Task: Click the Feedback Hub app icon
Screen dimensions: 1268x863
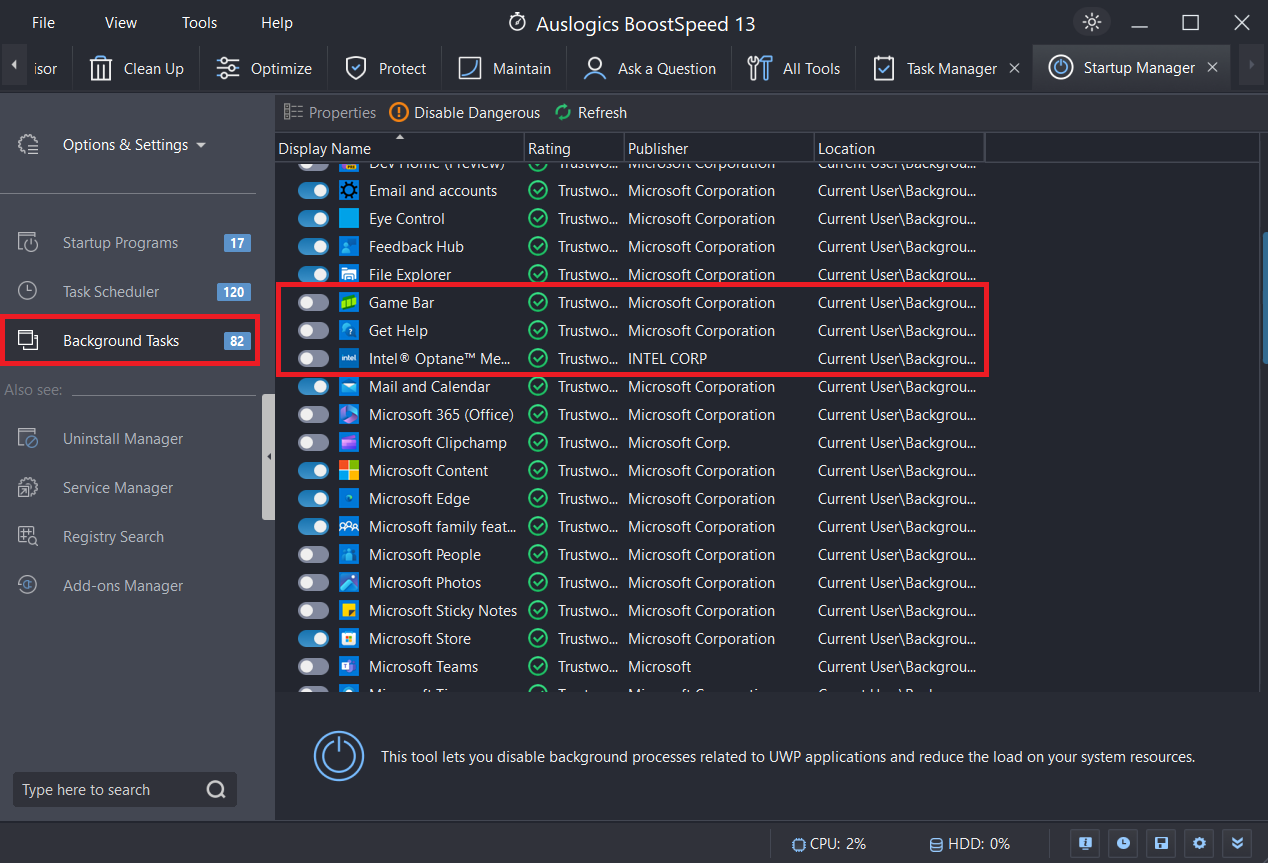Action: pyautogui.click(x=349, y=247)
